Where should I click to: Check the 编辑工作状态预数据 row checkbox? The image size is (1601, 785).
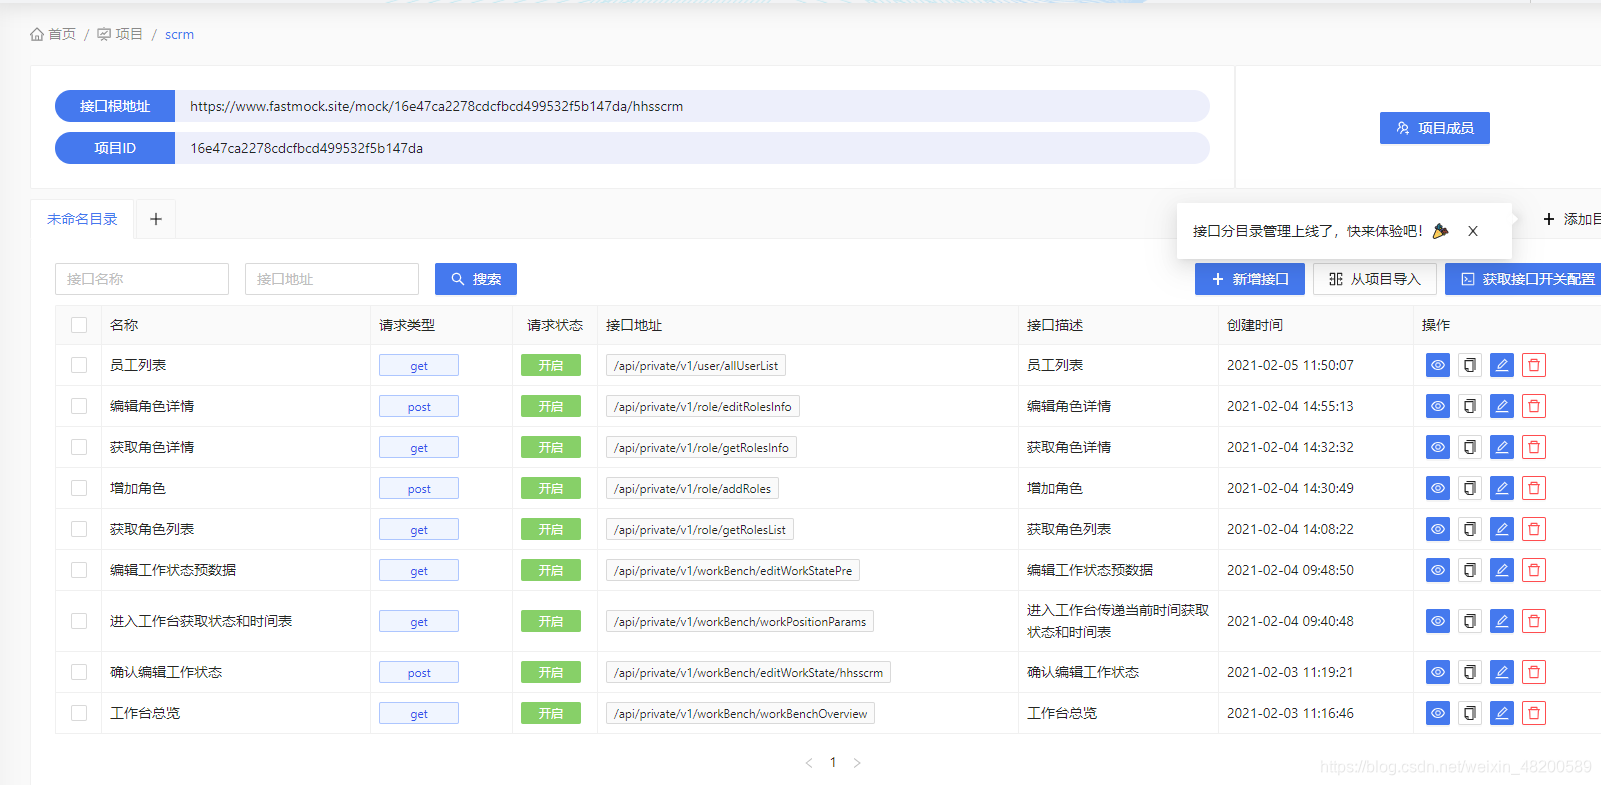coord(79,570)
